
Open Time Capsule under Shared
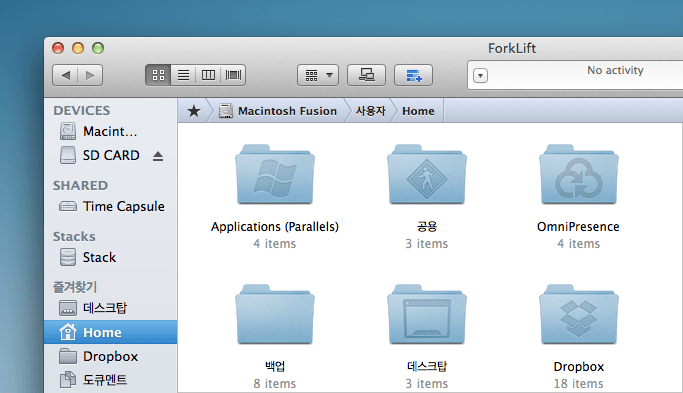pyautogui.click(x=111, y=206)
